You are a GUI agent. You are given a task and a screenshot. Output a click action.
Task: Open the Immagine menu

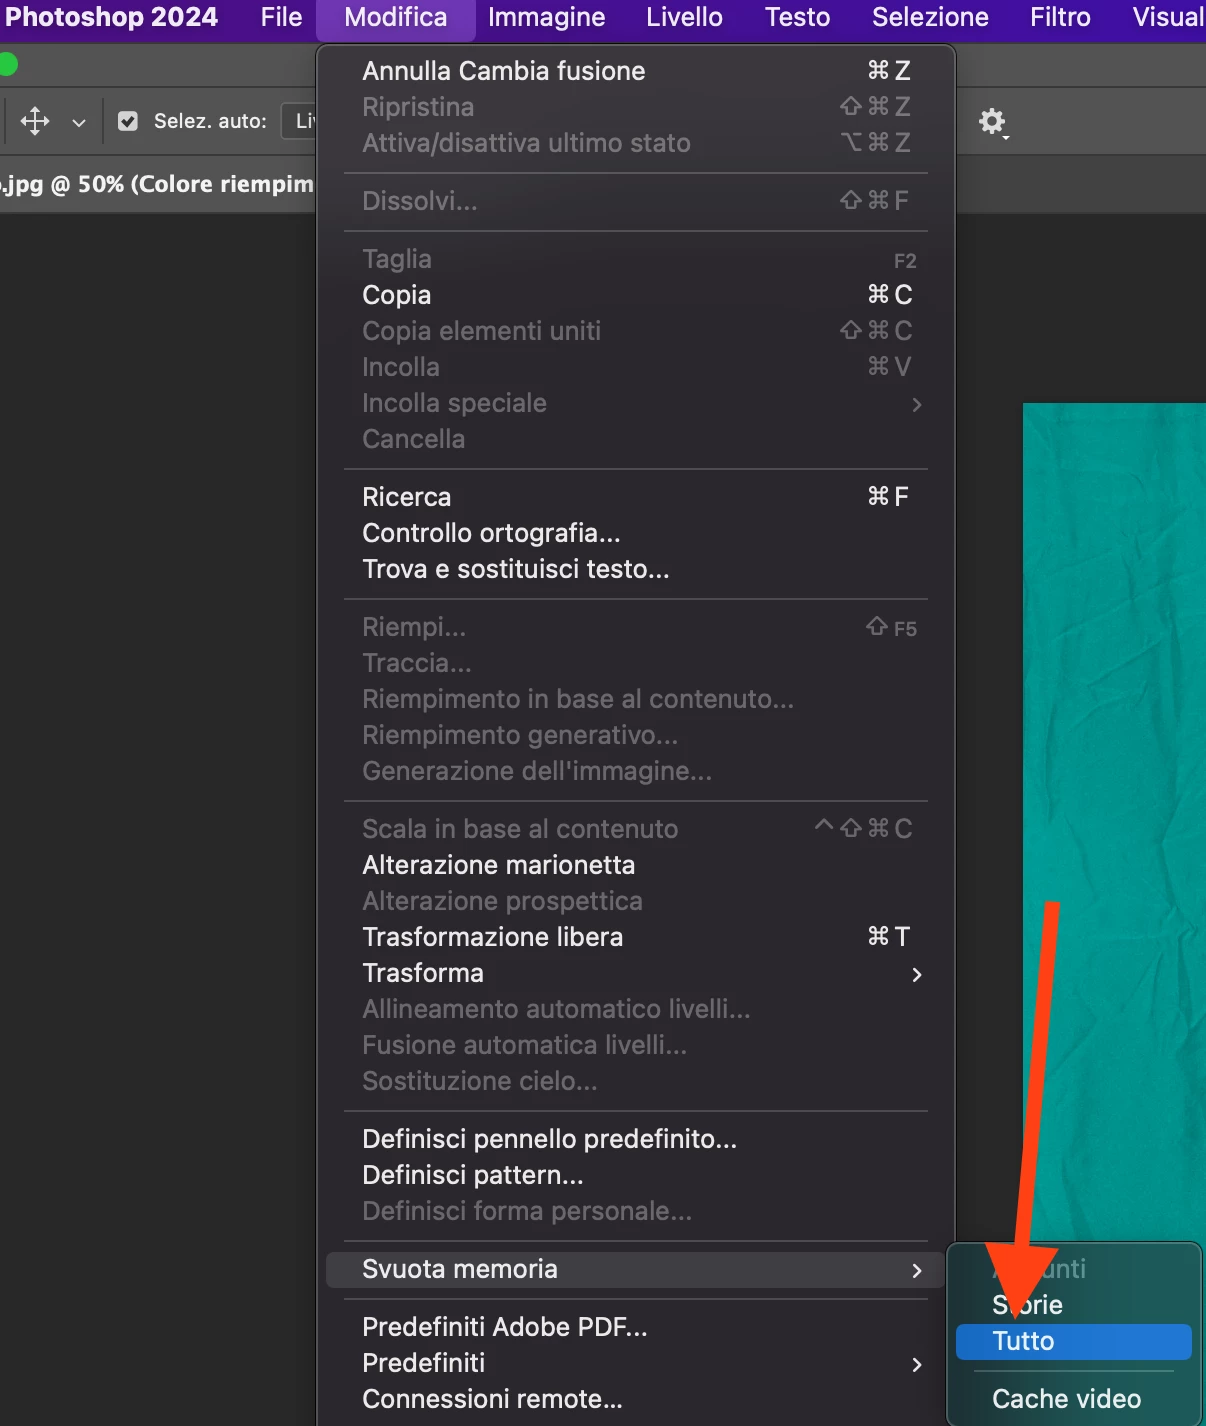tap(546, 17)
